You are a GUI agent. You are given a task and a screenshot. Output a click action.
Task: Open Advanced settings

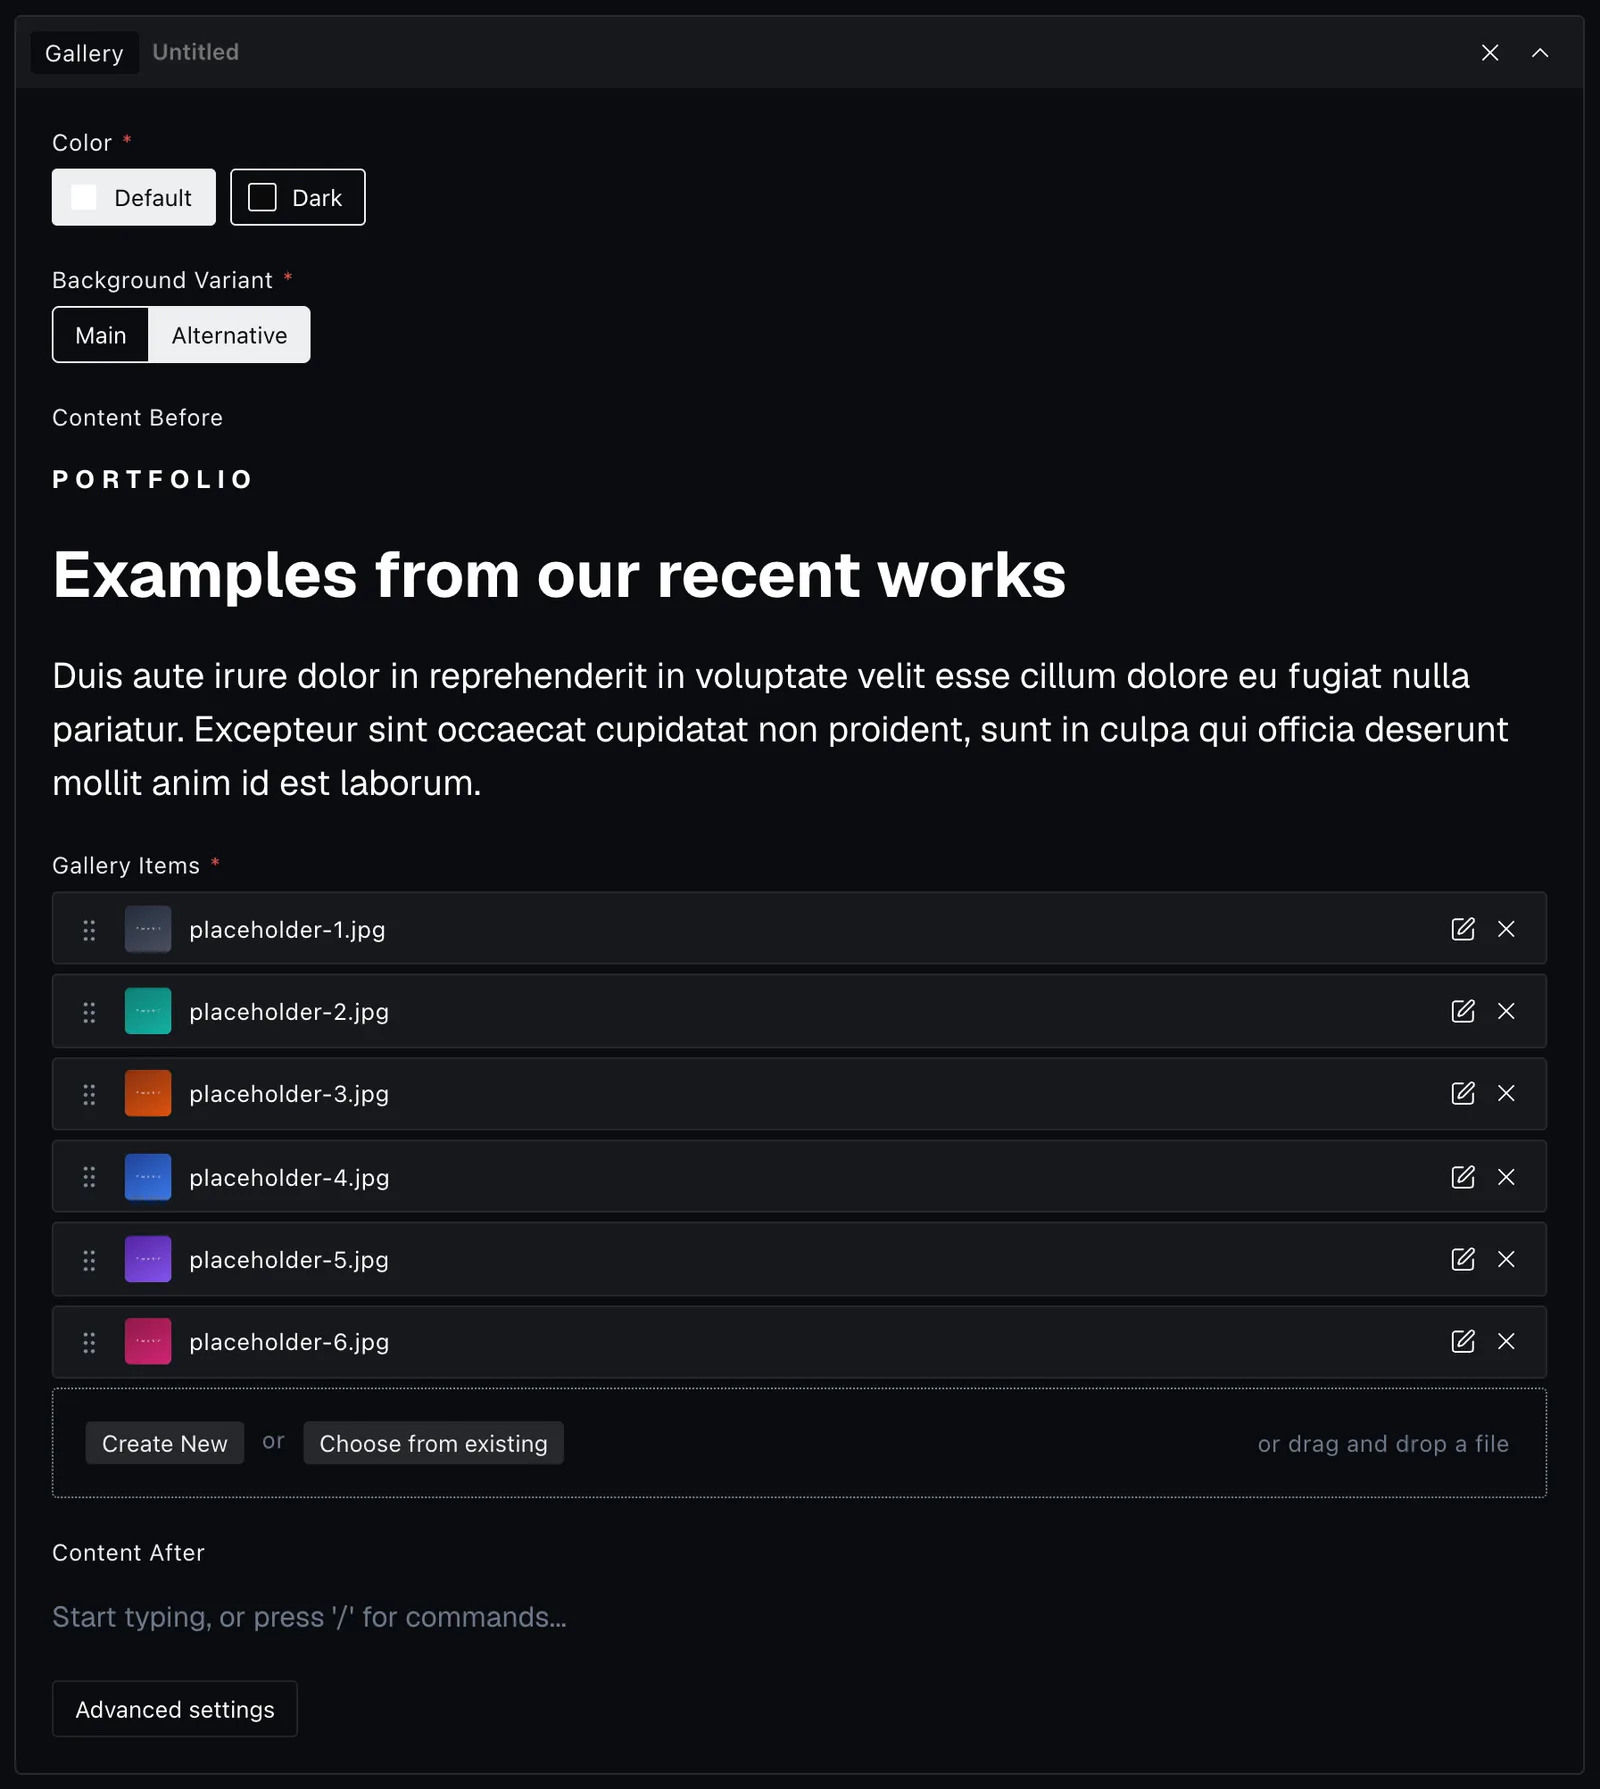click(175, 1709)
